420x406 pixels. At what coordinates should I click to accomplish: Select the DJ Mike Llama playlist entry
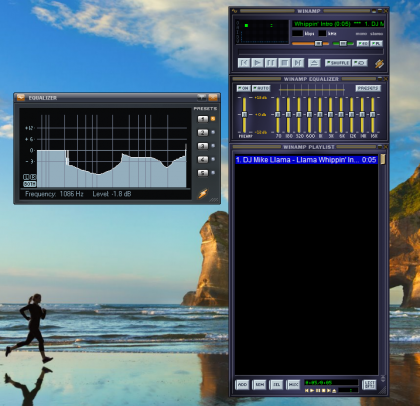tap(306, 160)
